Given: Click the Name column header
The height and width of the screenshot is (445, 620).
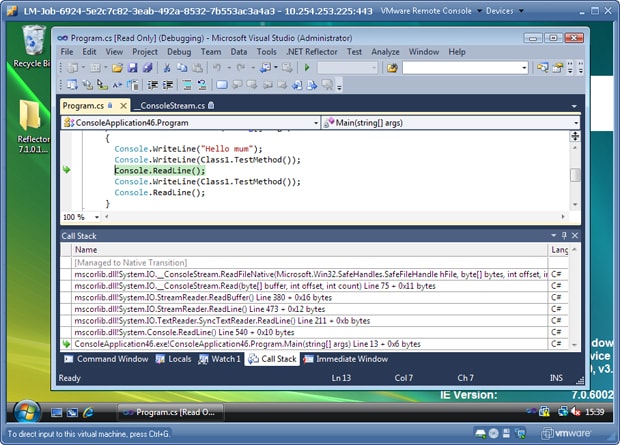Looking at the screenshot, I should [310, 250].
